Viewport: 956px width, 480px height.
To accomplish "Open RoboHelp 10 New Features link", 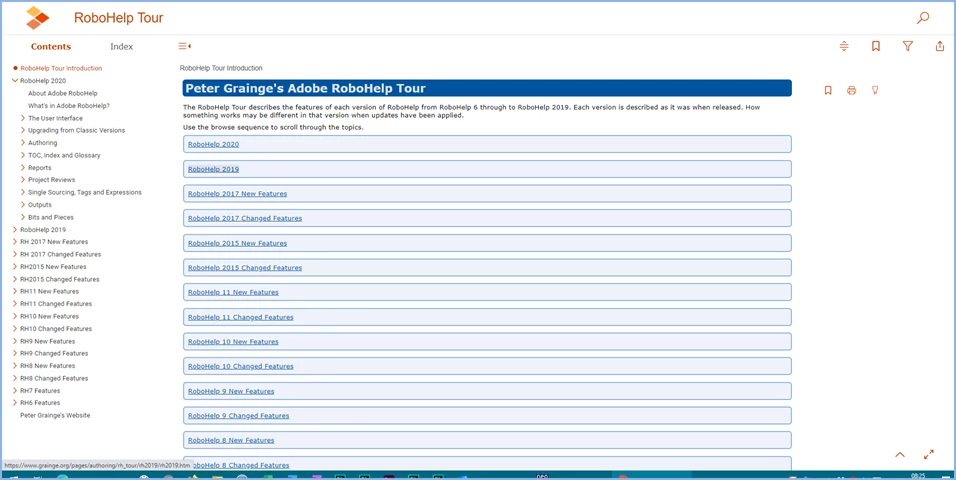I will click(x=233, y=342).
